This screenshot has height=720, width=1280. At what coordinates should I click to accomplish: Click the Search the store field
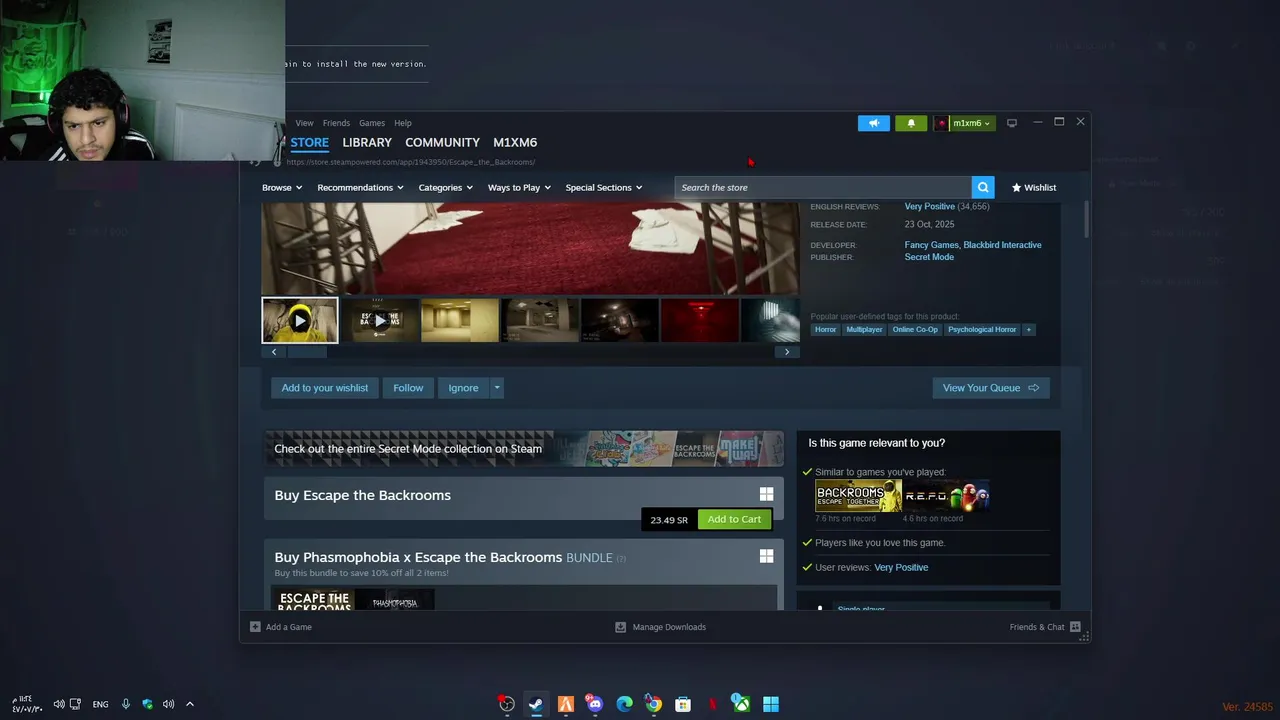tap(823, 187)
